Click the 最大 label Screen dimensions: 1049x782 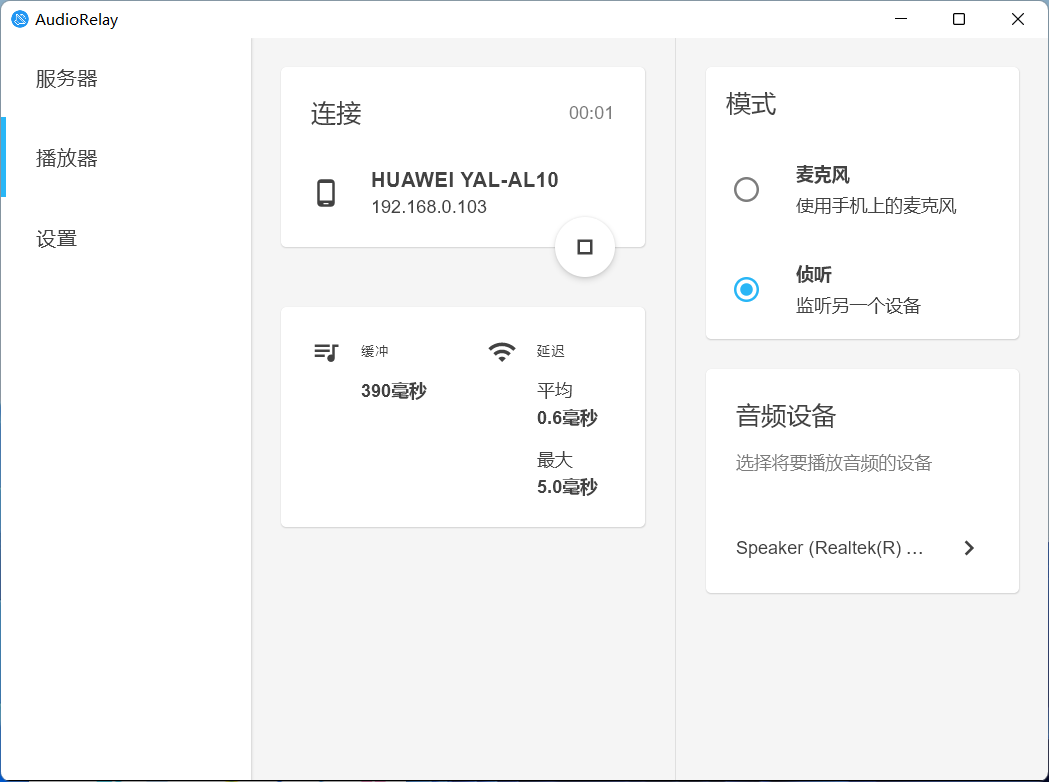click(555, 460)
